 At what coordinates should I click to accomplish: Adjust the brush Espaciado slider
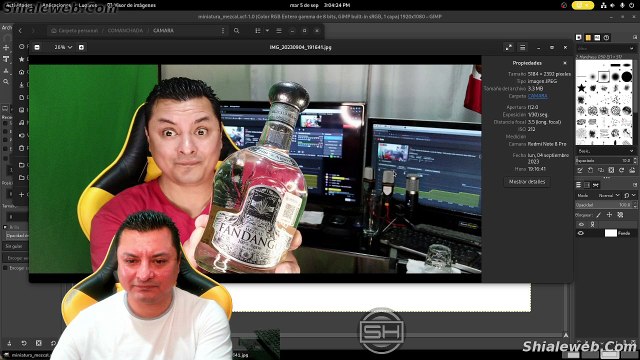606,160
